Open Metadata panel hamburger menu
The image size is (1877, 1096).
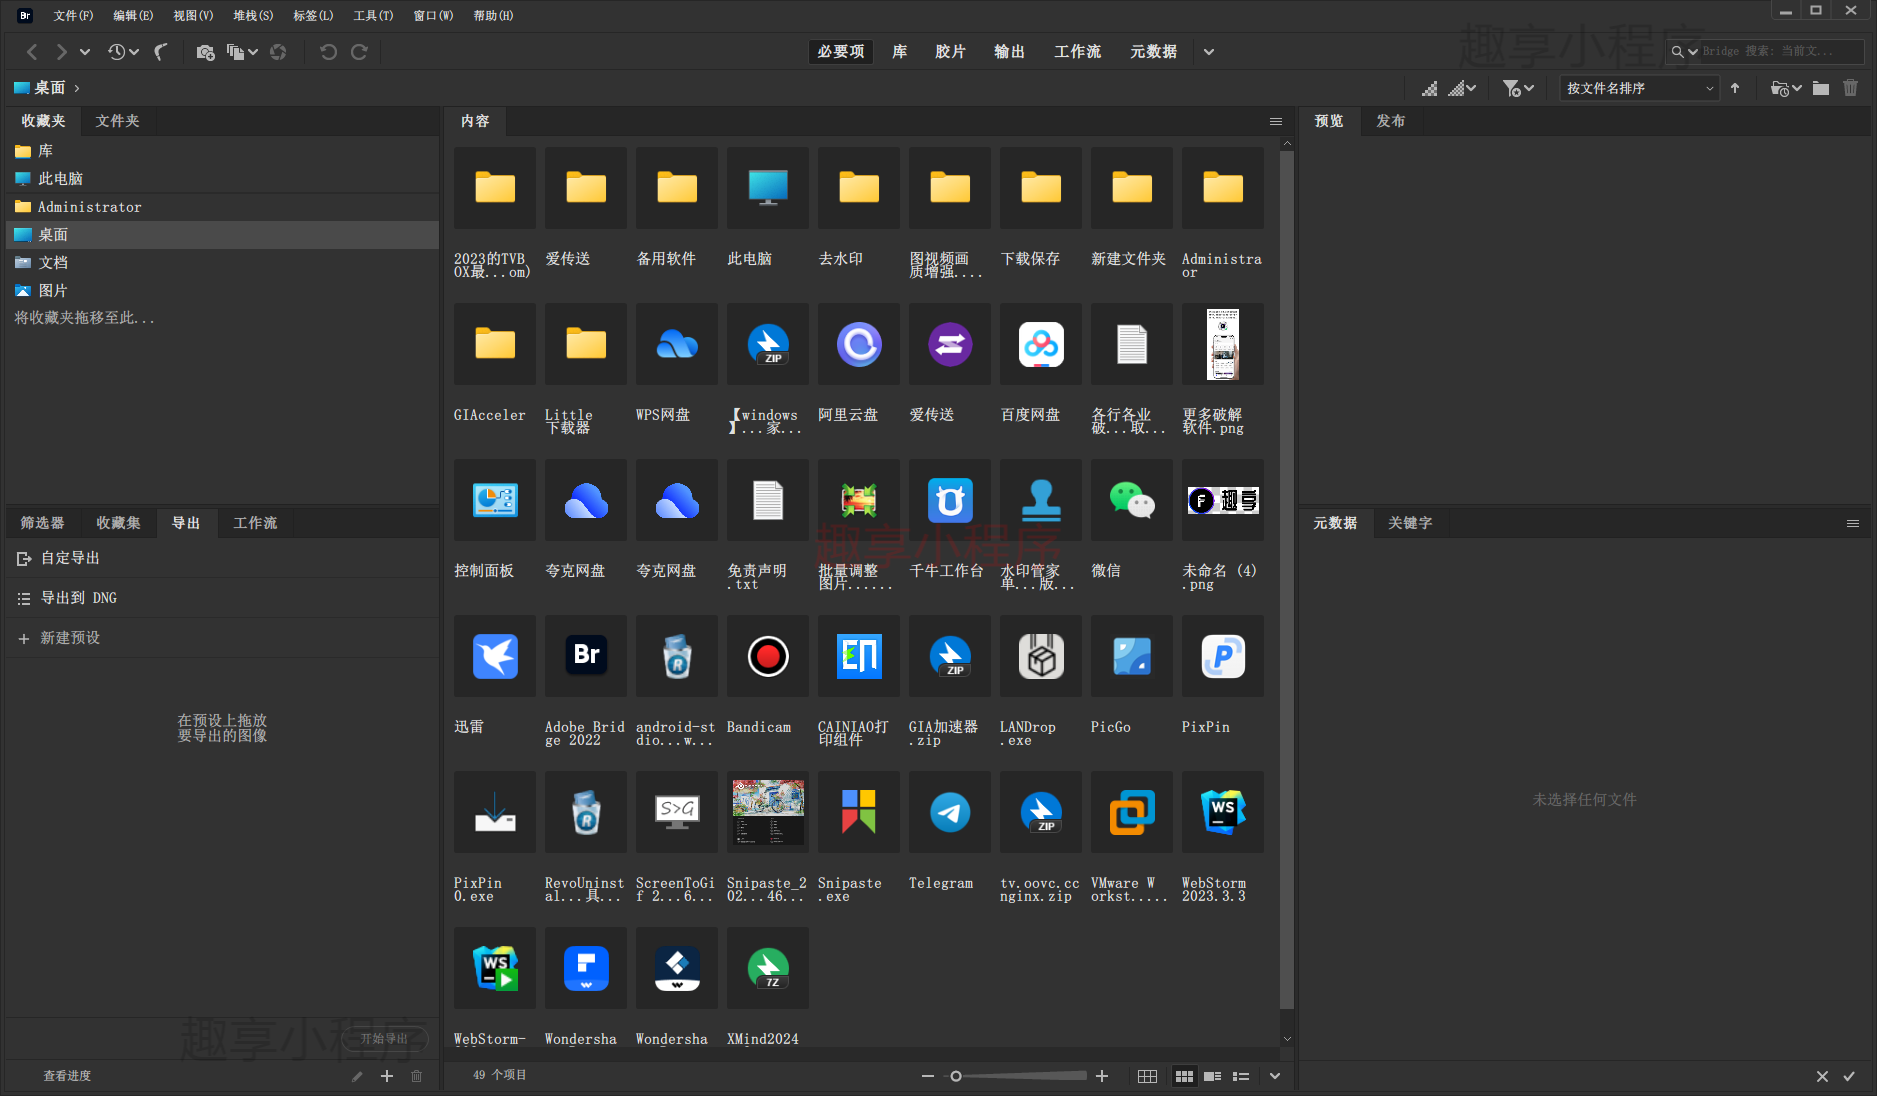point(1853,523)
